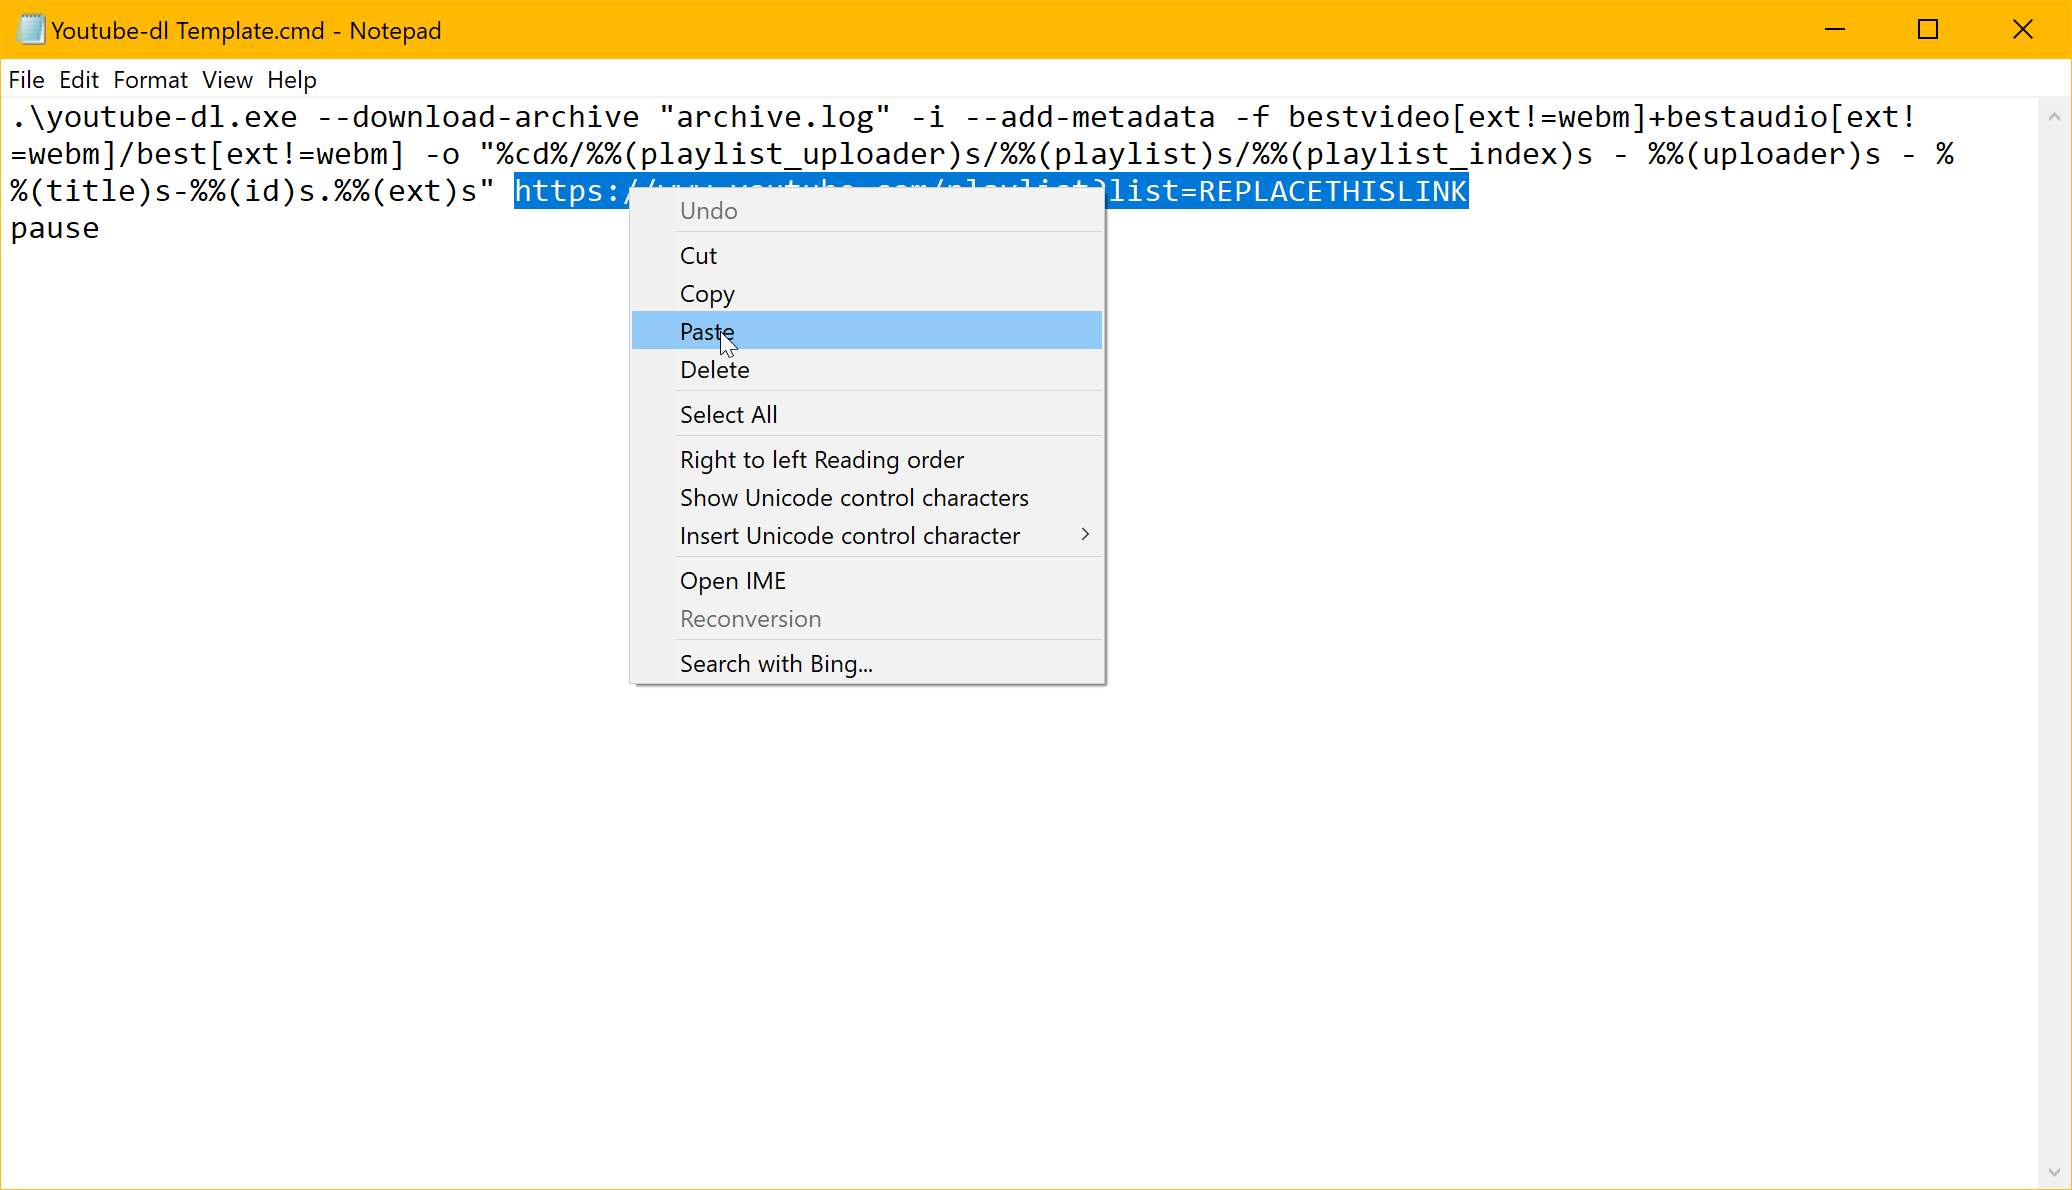Expand Insert Unicode control character submenu
Image resolution: width=2072 pixels, height=1190 pixels.
point(867,536)
